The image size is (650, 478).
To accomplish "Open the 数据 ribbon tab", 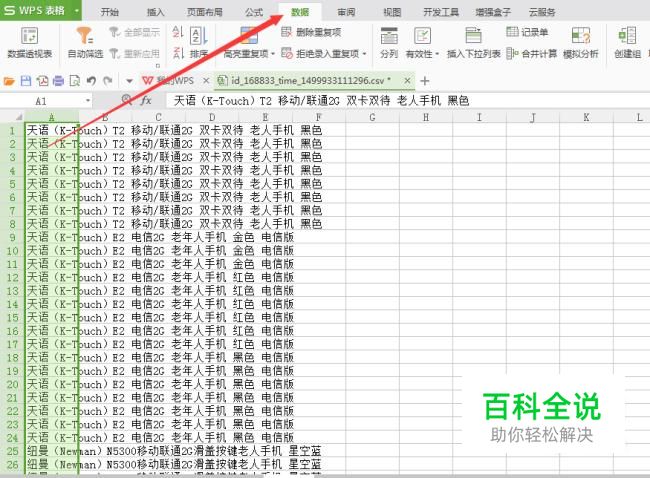I will (x=300, y=12).
